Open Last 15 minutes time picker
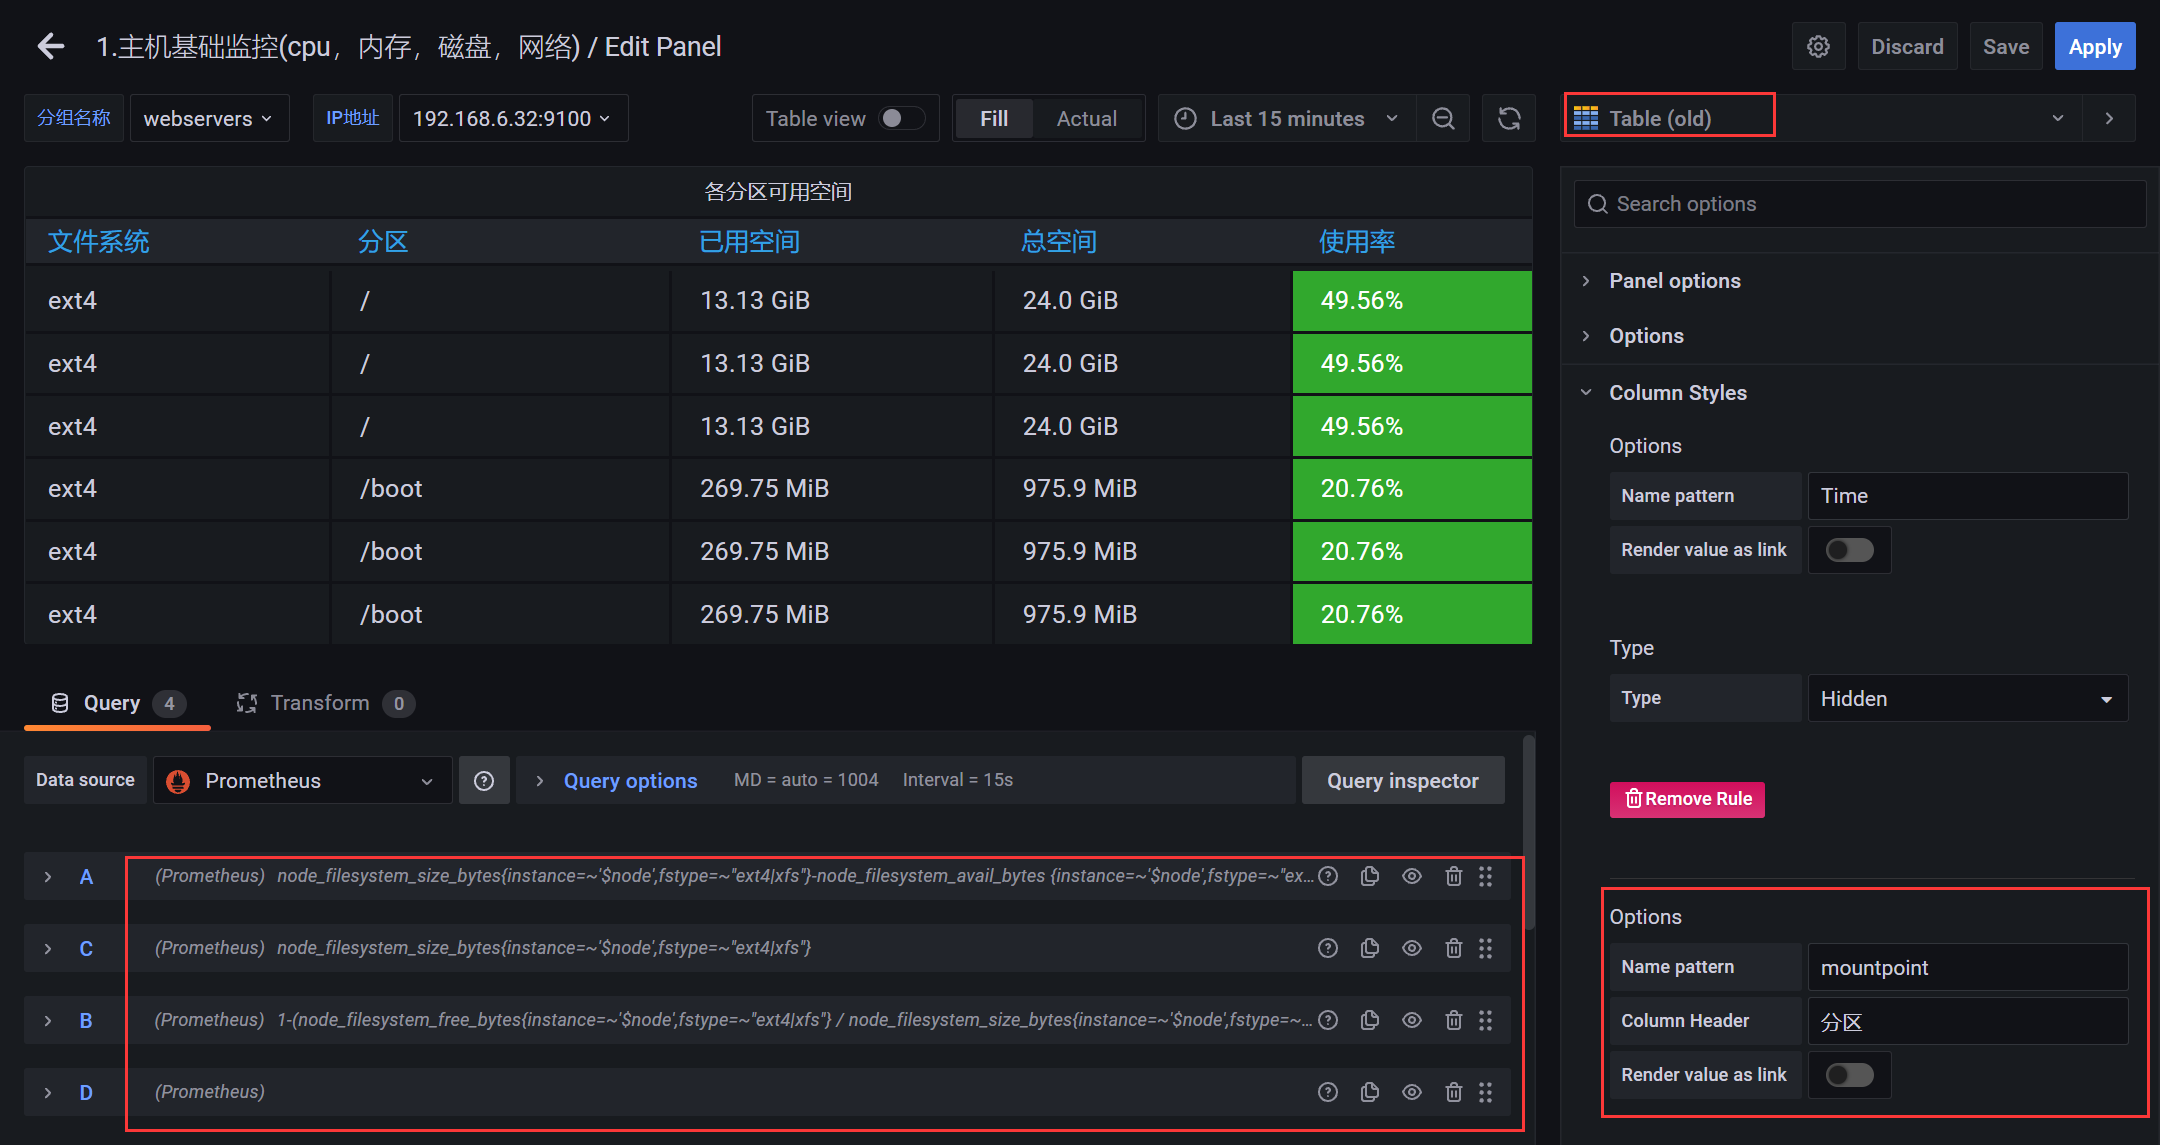The height and width of the screenshot is (1145, 2160). pos(1287,119)
